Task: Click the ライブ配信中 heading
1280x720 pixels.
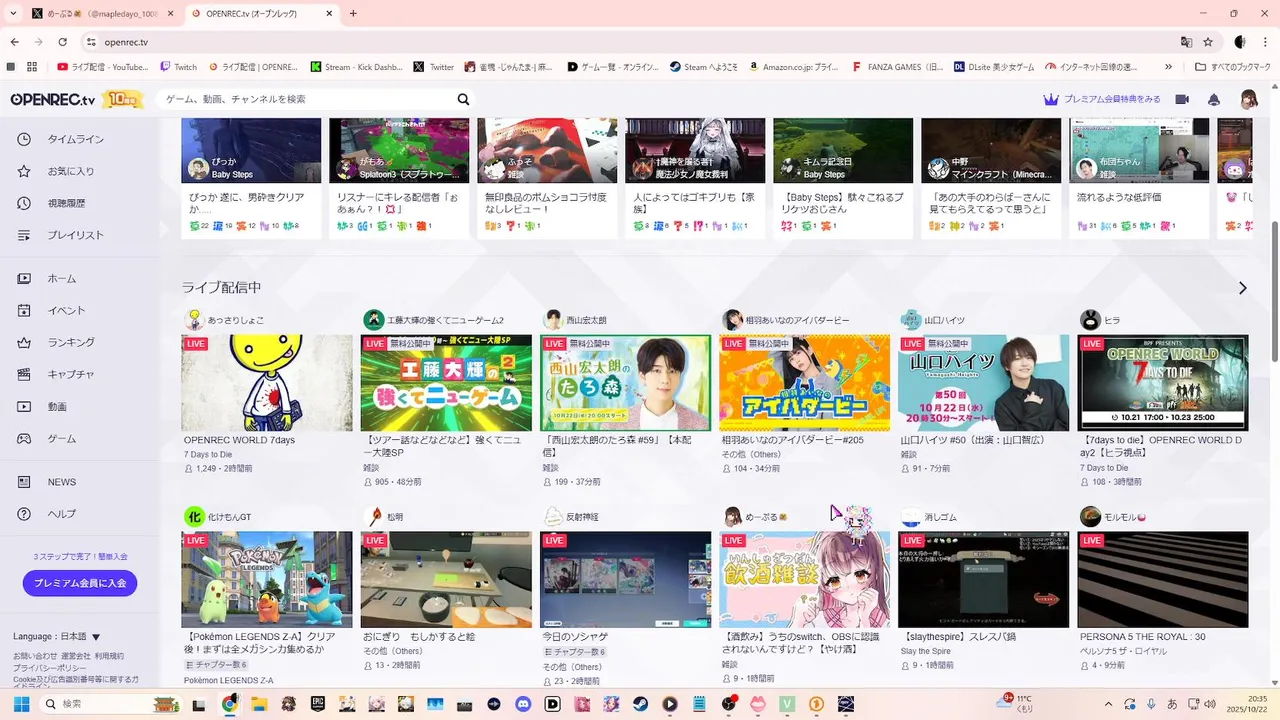Action: [221, 287]
